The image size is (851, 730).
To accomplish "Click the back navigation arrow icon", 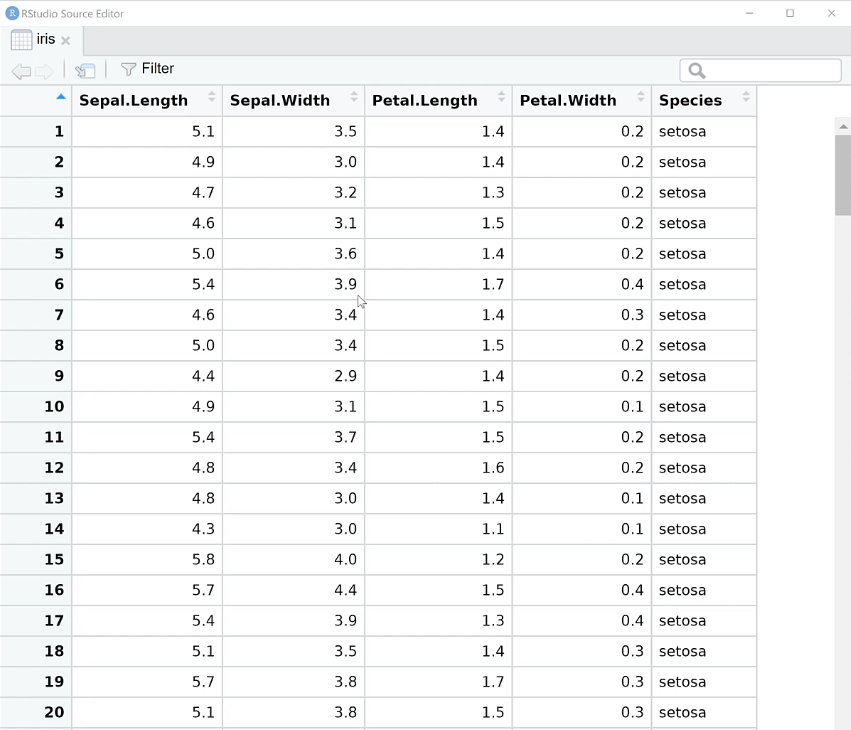I will [x=21, y=71].
